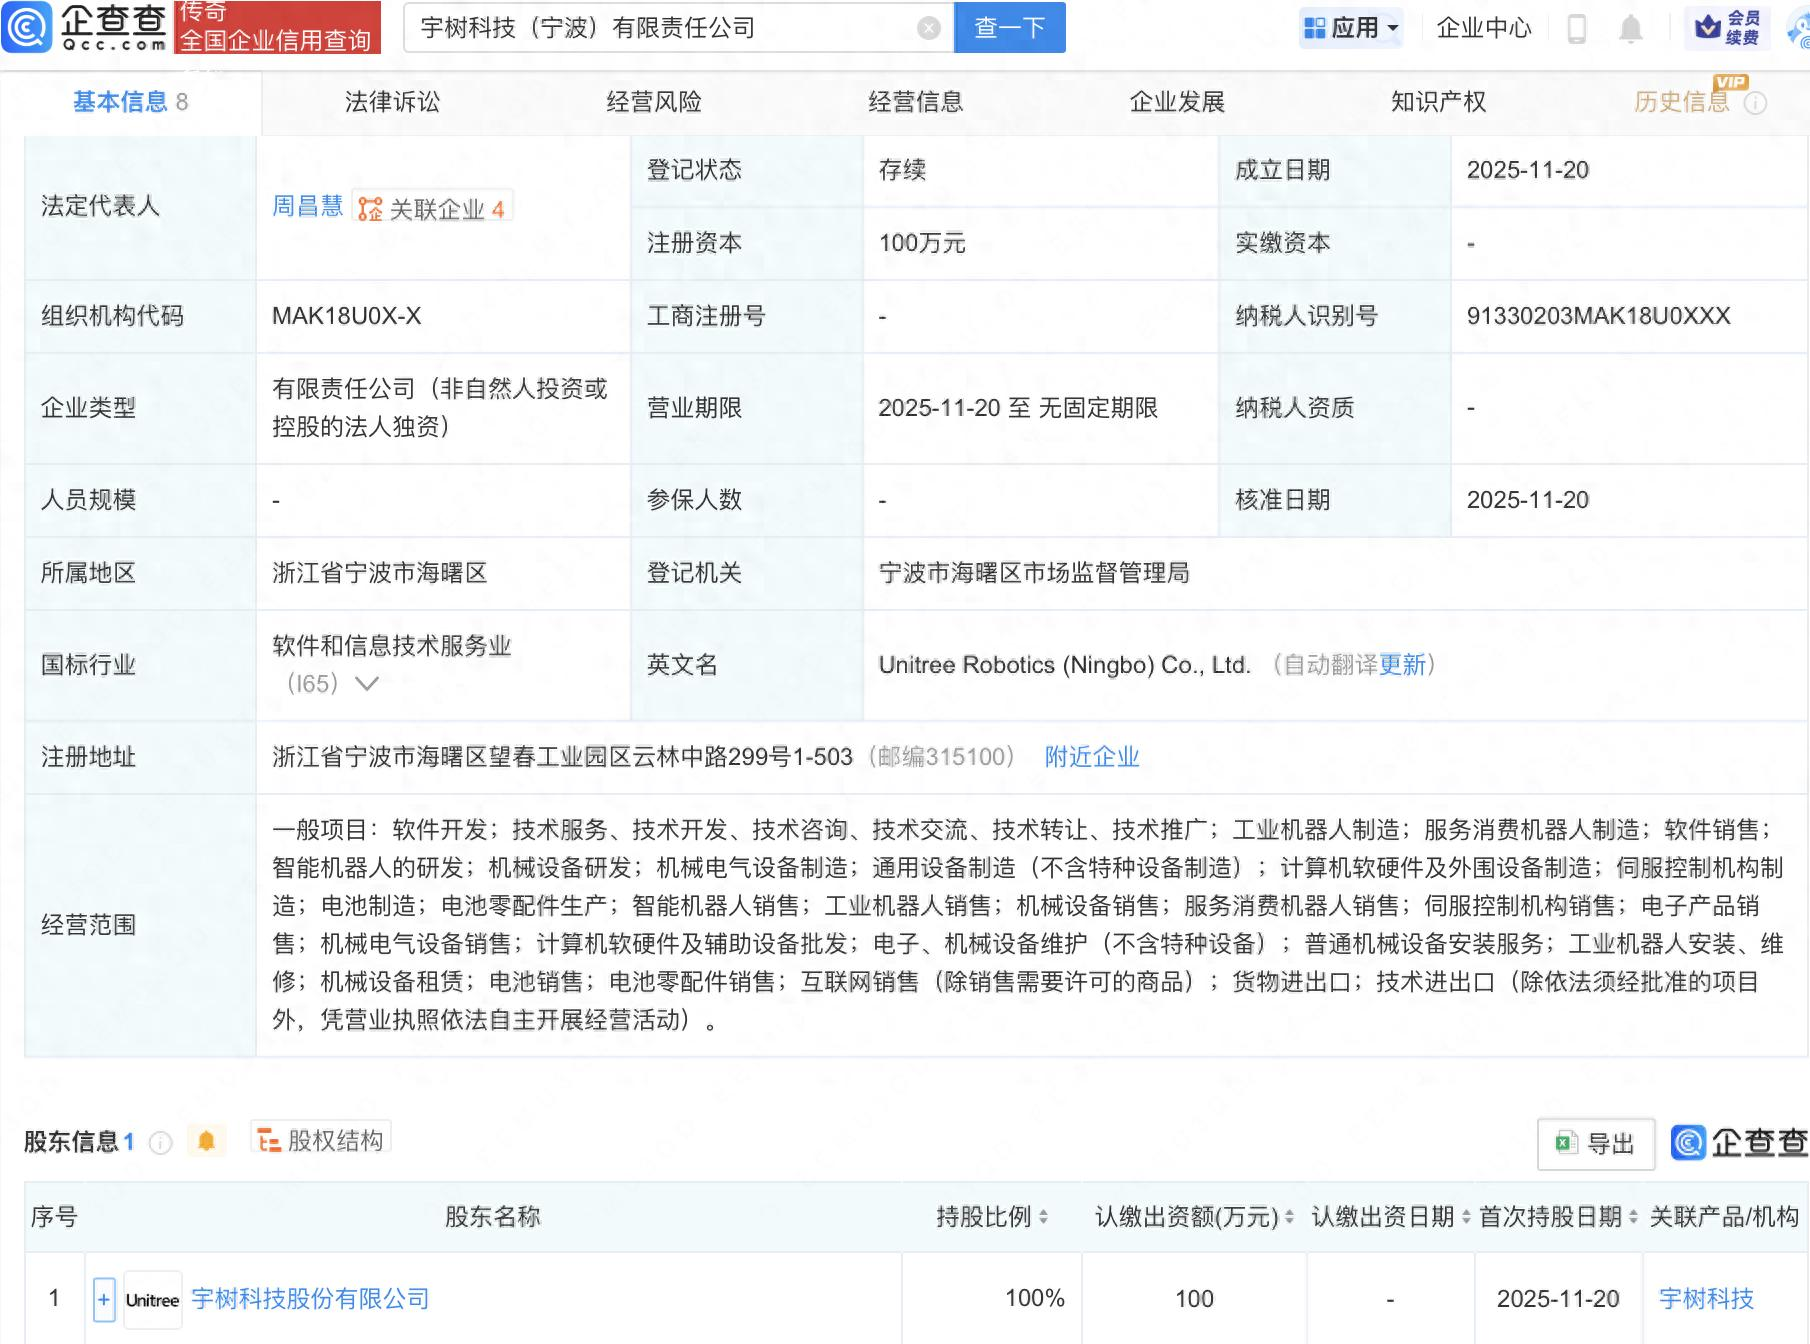1810x1344 pixels.
Task: Clear search box using the x icon
Action: pos(927,28)
